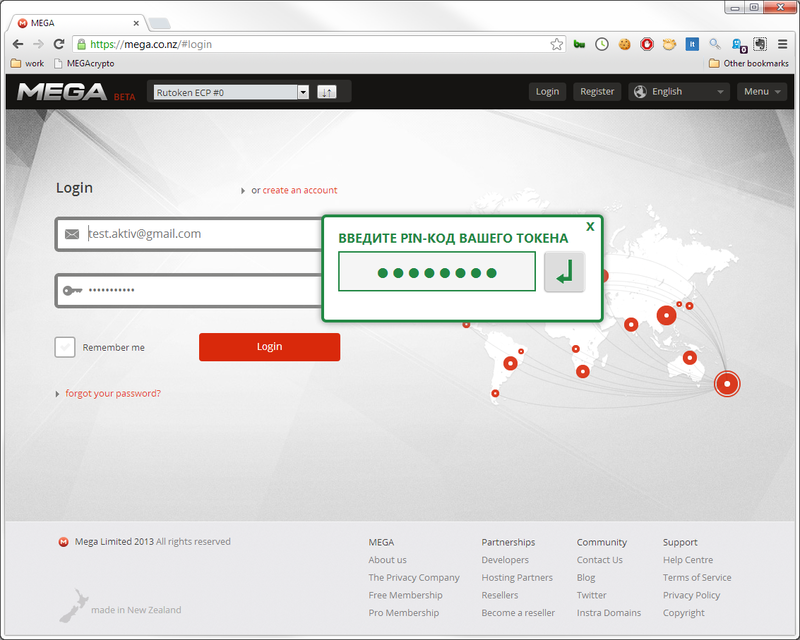Click the envelope icon in email field

tap(72, 234)
